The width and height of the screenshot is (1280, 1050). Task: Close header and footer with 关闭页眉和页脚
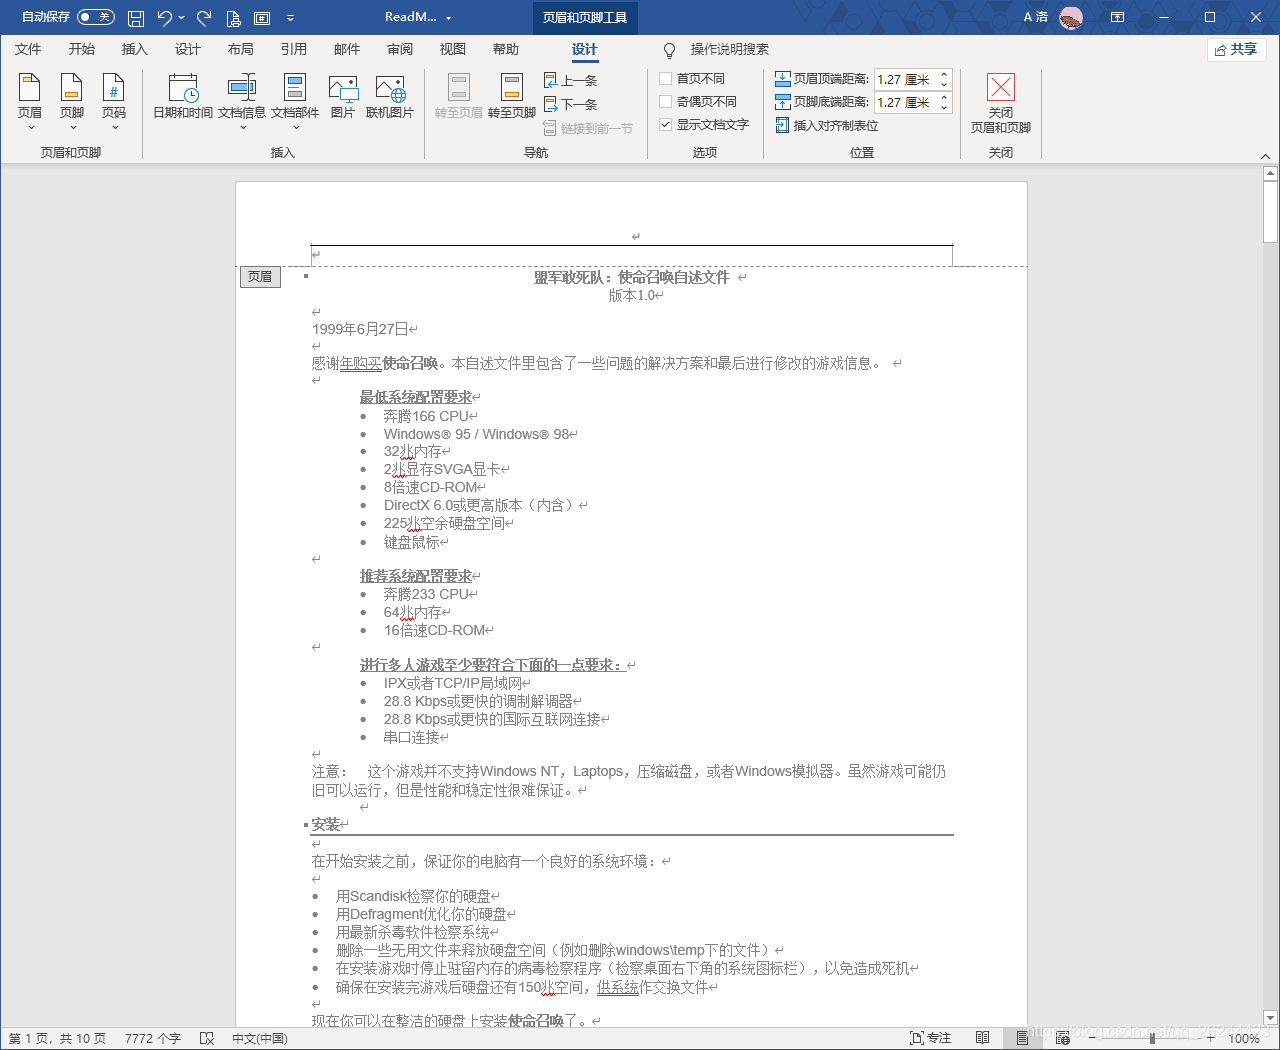(x=1001, y=103)
